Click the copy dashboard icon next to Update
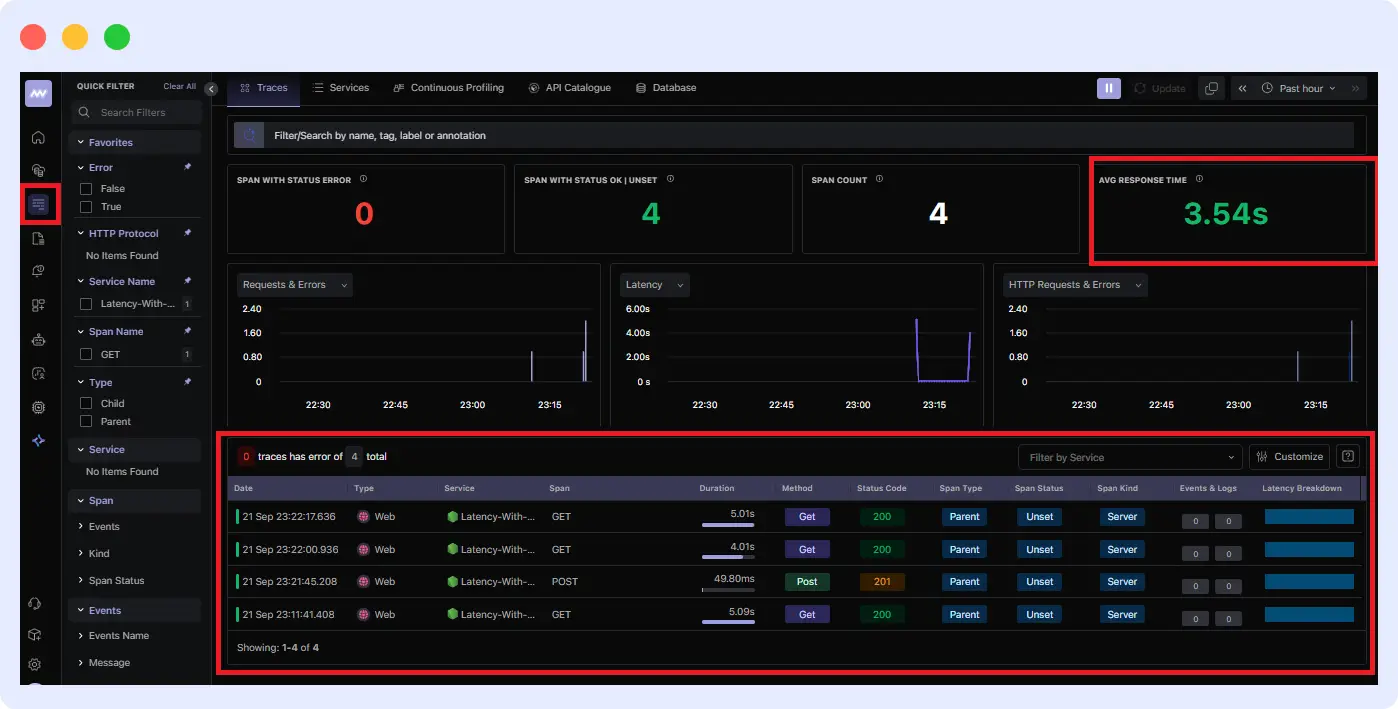 point(1210,88)
